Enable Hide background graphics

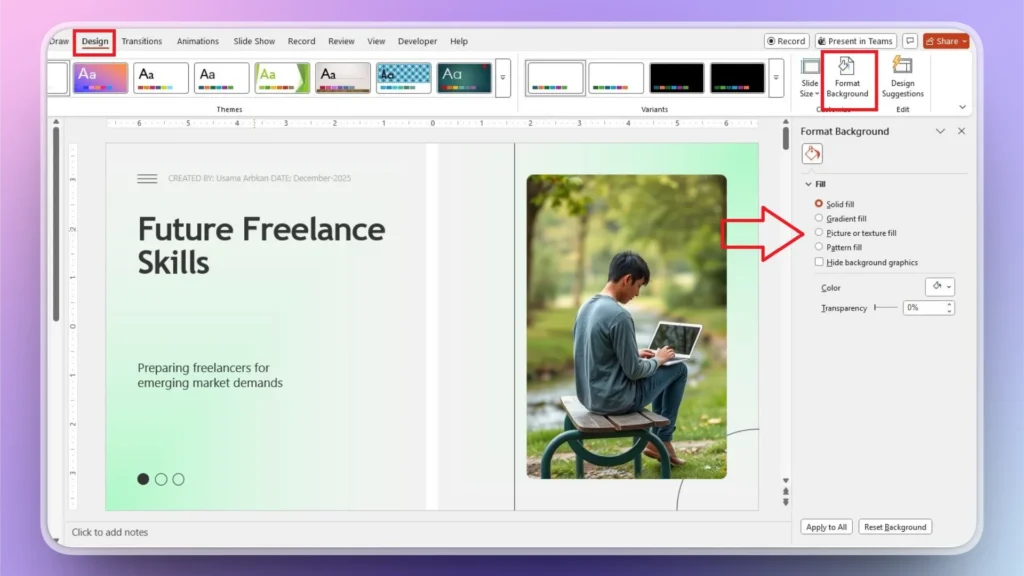tap(819, 262)
